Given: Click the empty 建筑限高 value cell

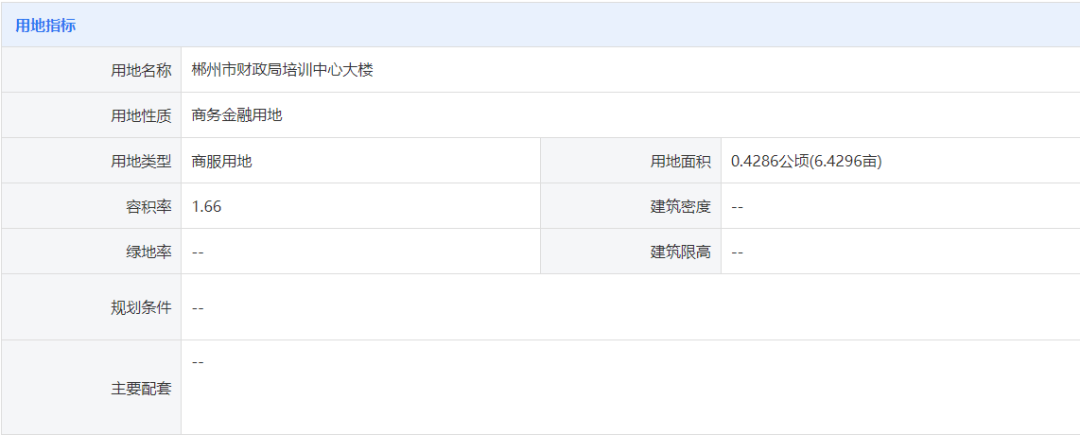Looking at the screenshot, I should (x=900, y=251).
